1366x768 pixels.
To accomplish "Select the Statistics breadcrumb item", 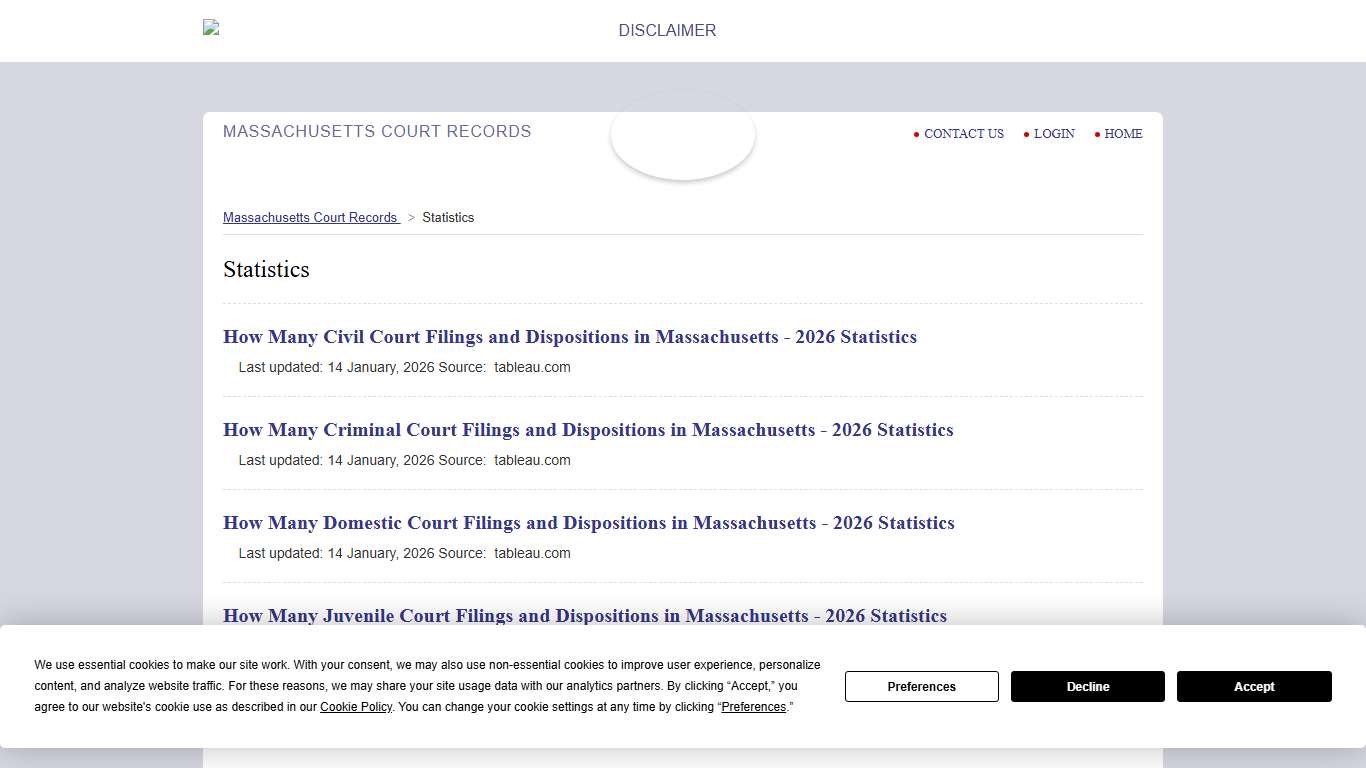I will (x=448, y=217).
